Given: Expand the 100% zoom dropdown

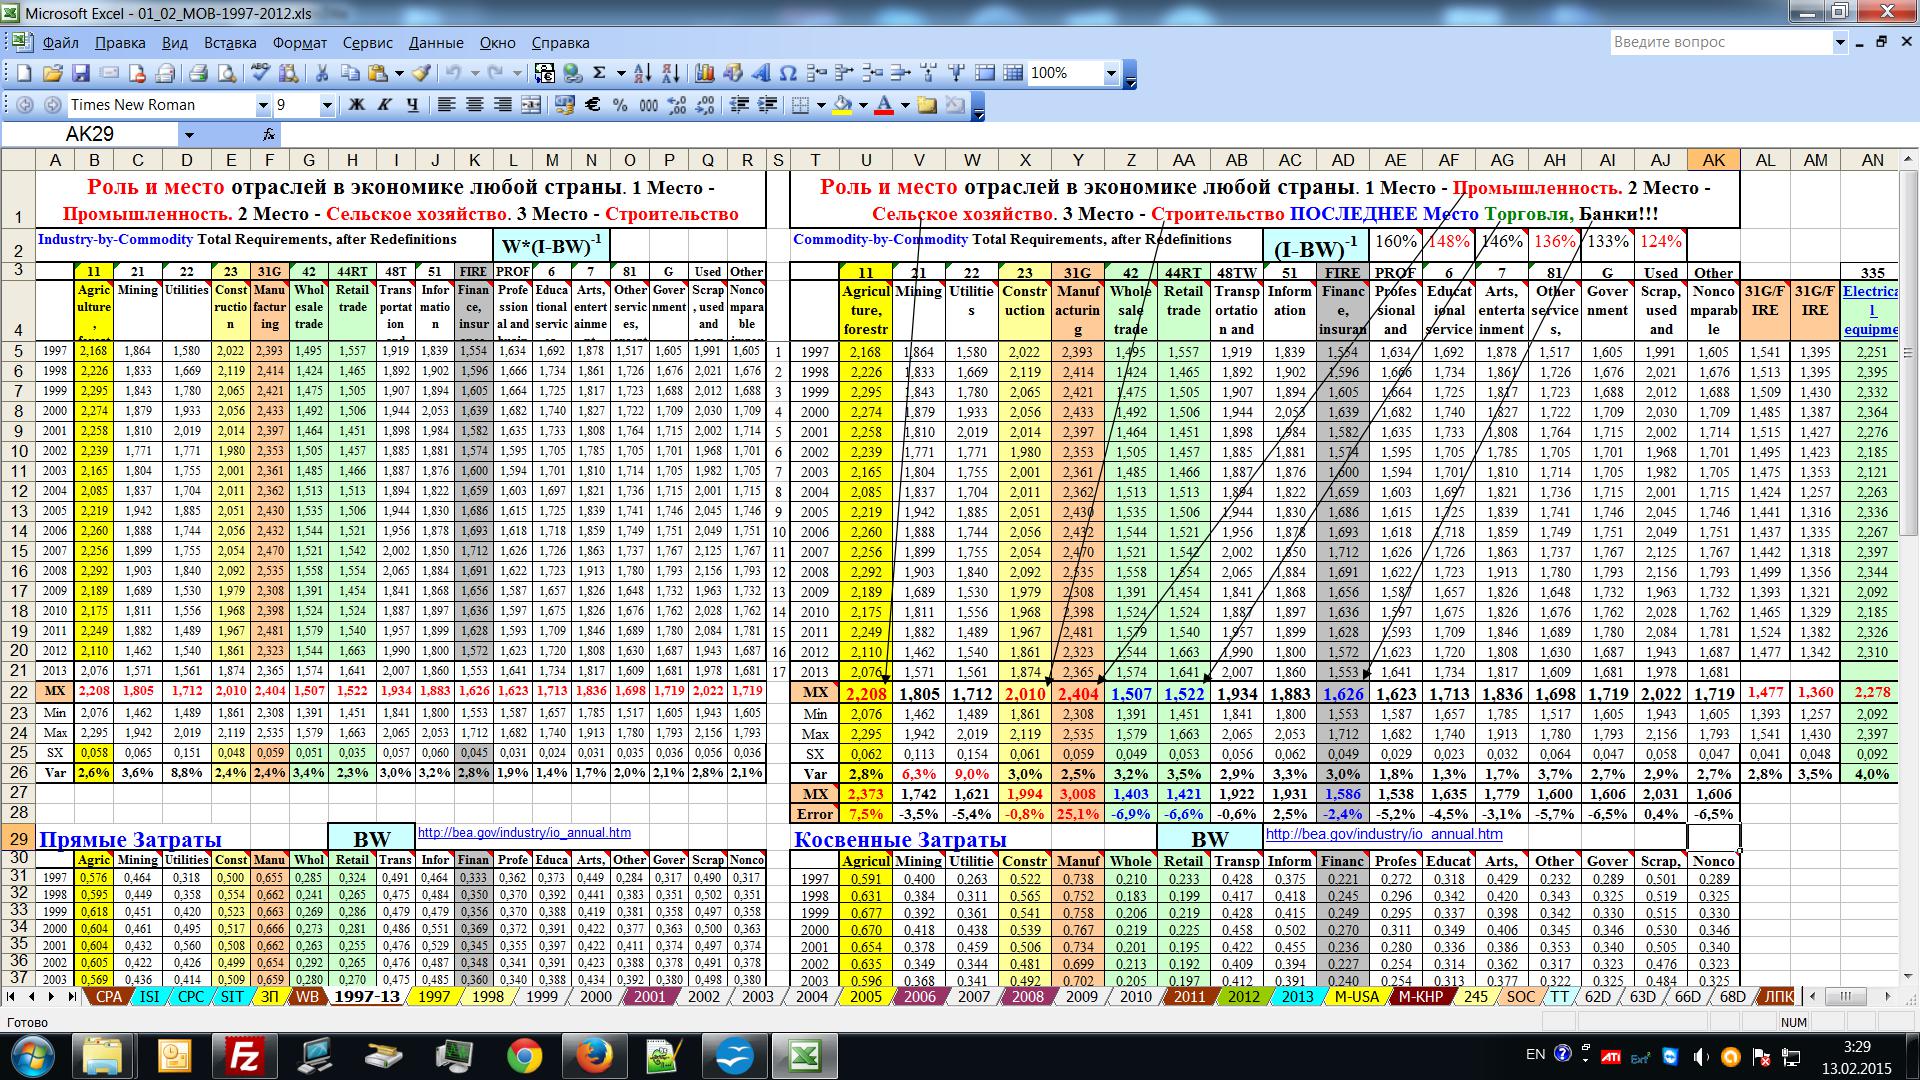Looking at the screenshot, I should pyautogui.click(x=1110, y=73).
